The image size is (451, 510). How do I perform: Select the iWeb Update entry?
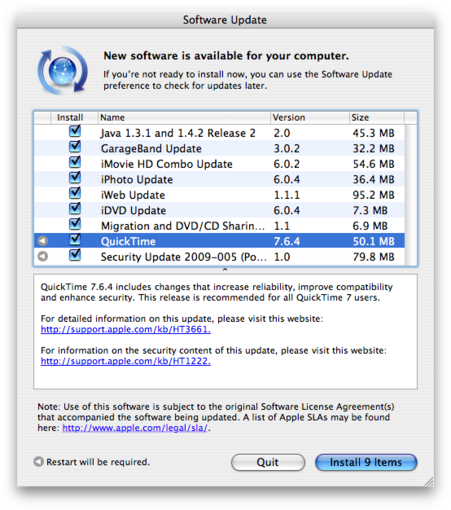[x=133, y=195]
